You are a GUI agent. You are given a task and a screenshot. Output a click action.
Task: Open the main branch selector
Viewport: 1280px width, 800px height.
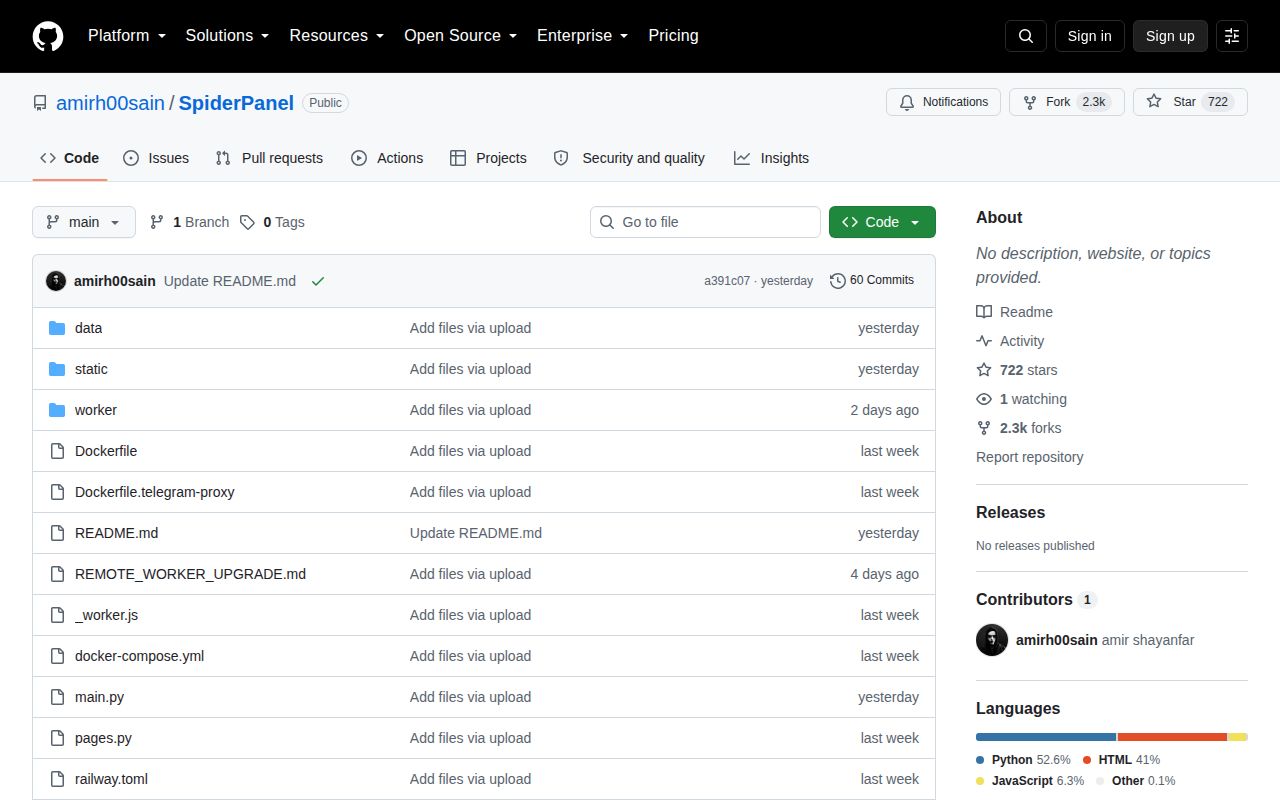[84, 222]
